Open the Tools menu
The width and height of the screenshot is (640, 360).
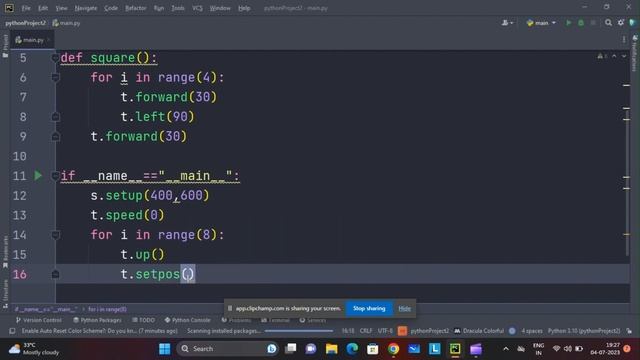[x=178, y=8]
